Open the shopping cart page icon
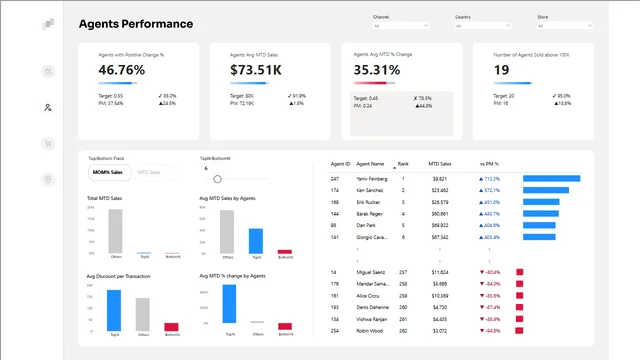640x360 pixels. [x=48, y=143]
